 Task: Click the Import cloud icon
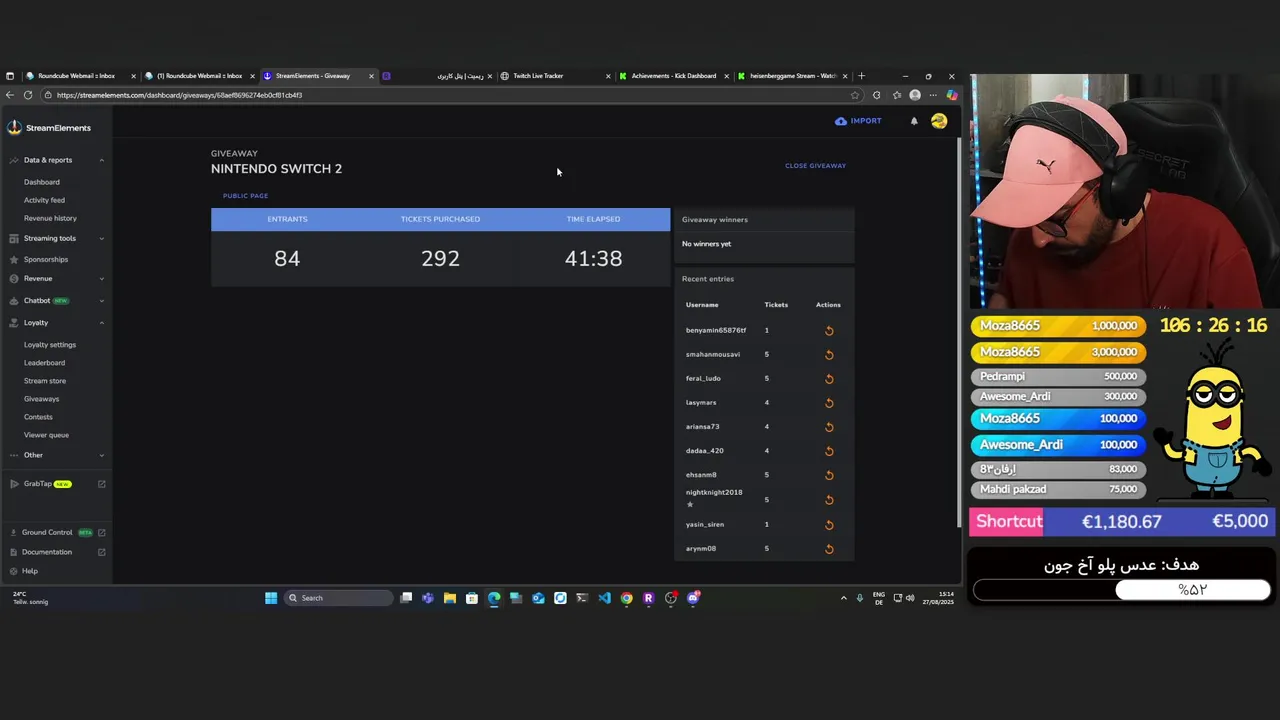[x=840, y=121]
